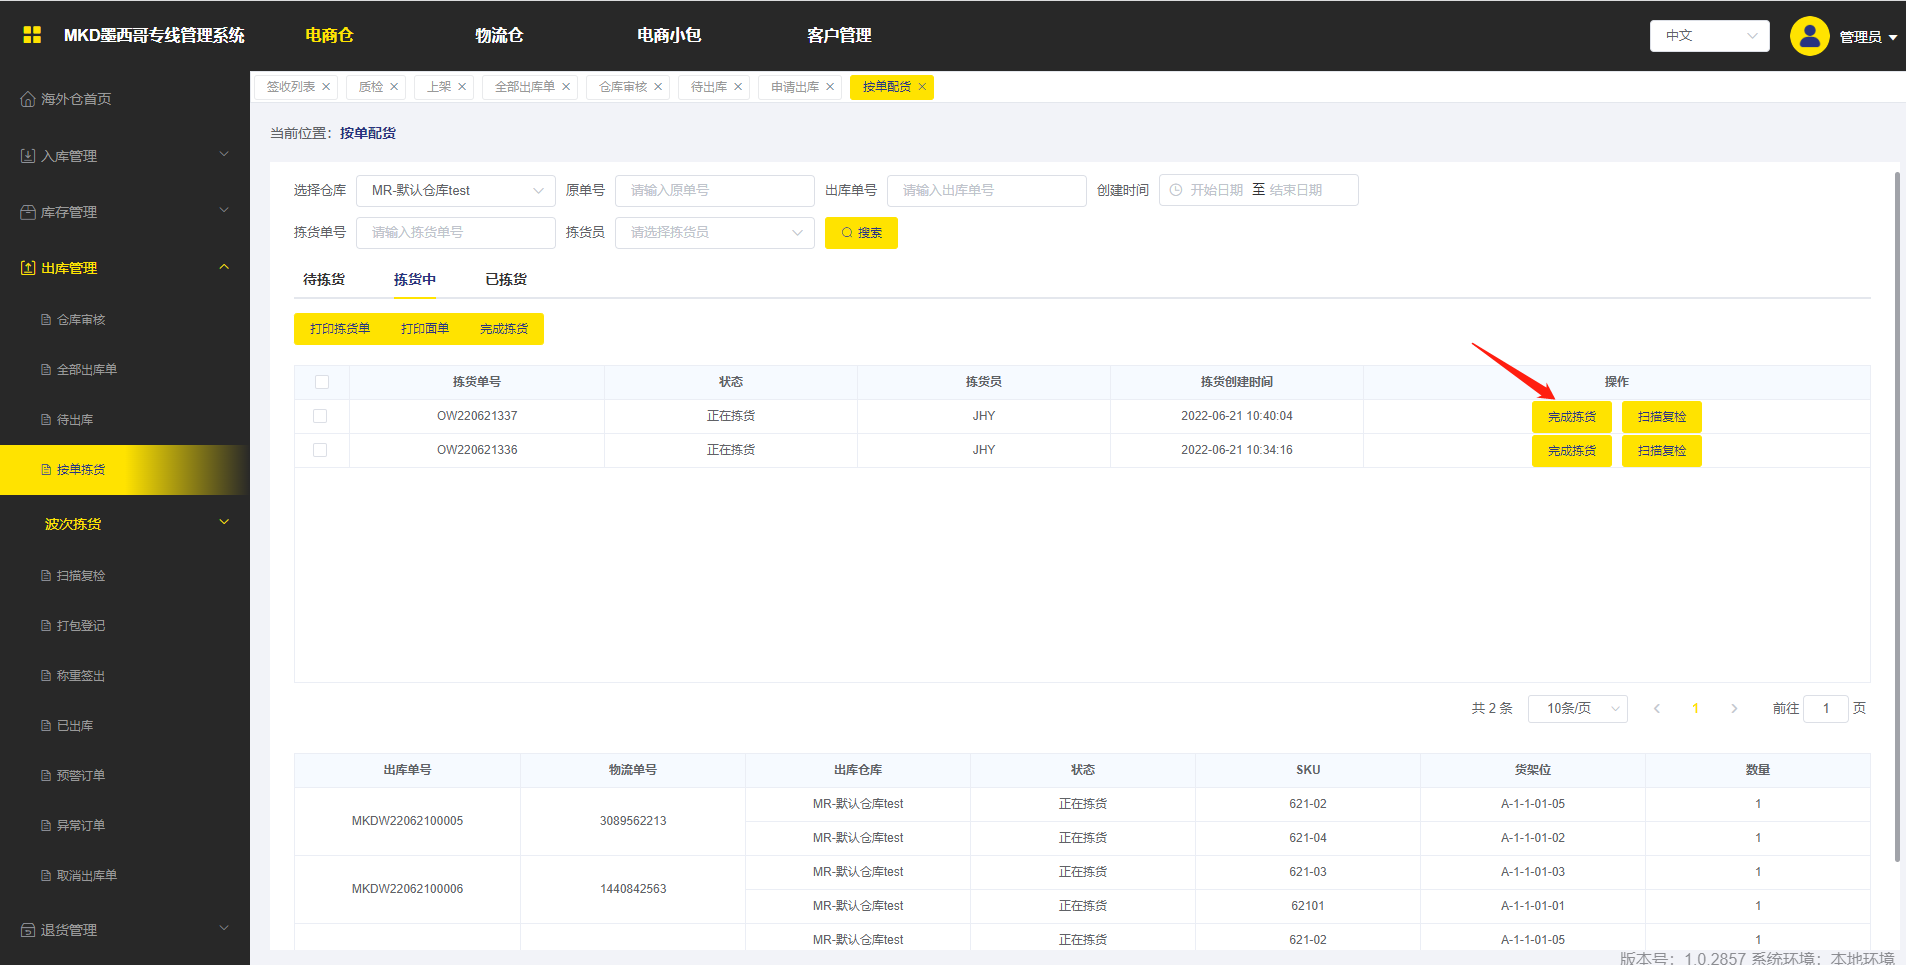The width and height of the screenshot is (1906, 965).
Task: Click 完成拣货 for order OW220621337
Action: 1571,417
